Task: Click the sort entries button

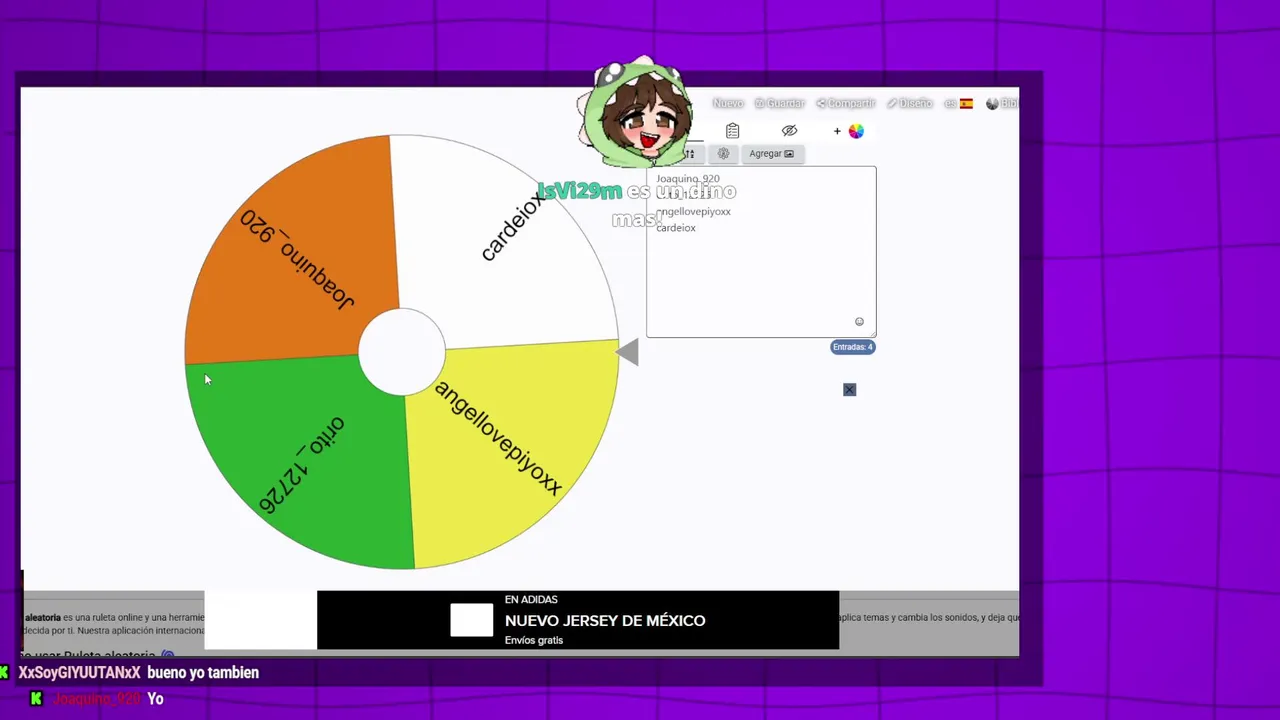Action: tap(690, 154)
